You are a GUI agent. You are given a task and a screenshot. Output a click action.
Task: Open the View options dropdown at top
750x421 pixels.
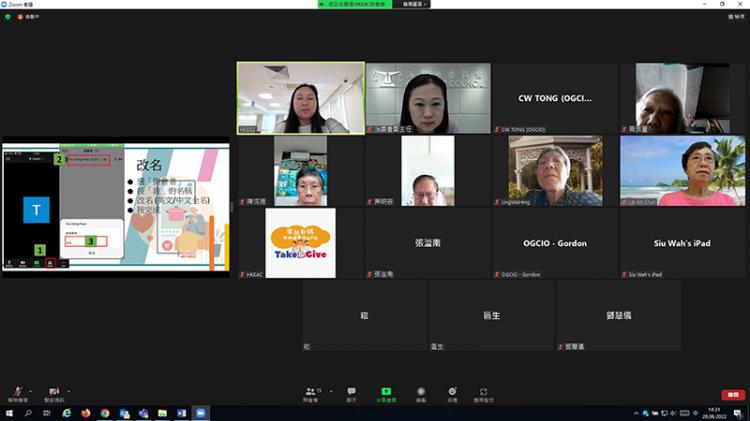[411, 4]
